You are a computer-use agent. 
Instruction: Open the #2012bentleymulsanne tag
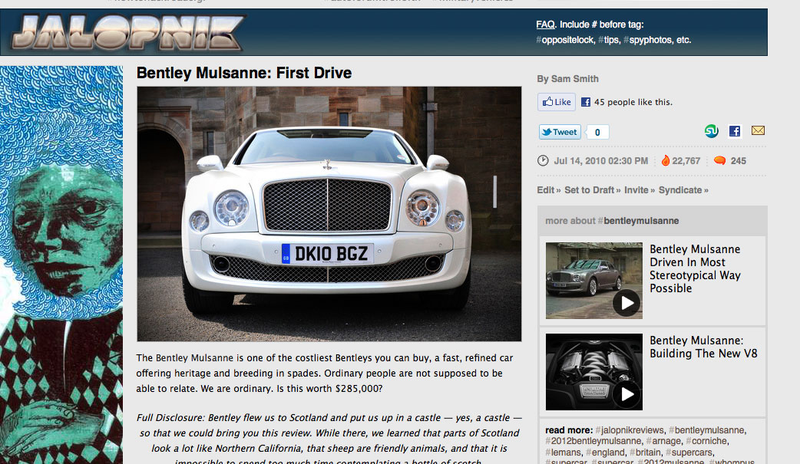coord(593,441)
